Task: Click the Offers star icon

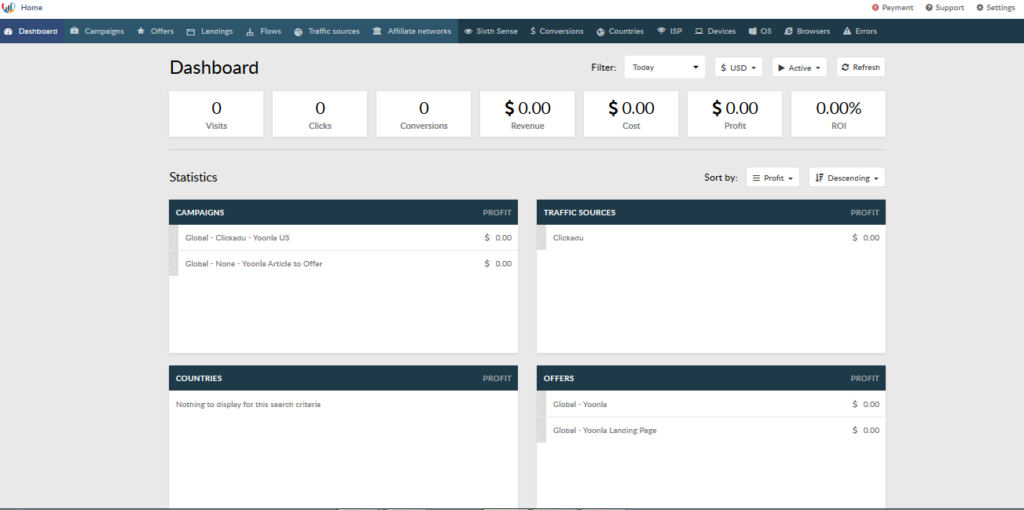Action: tap(141, 31)
